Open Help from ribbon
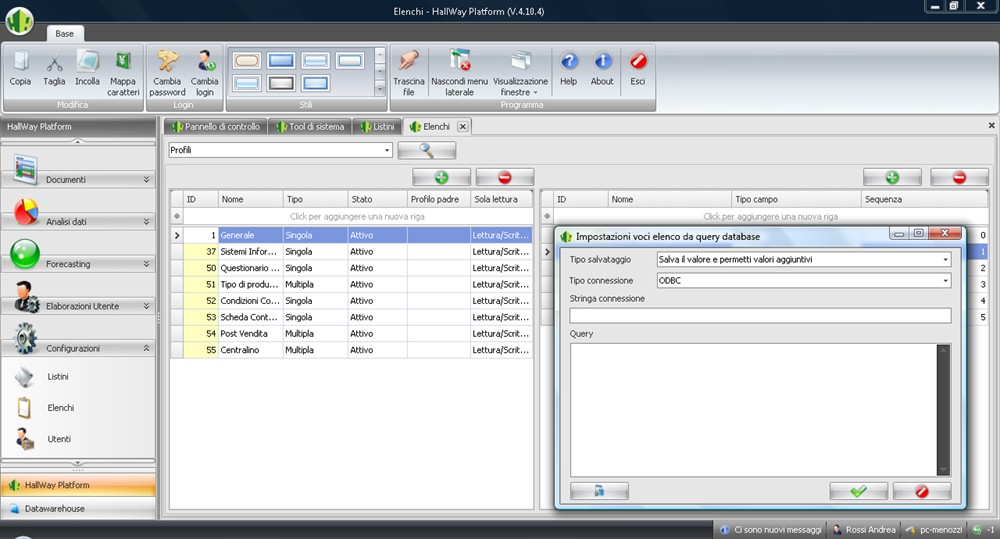 point(569,69)
